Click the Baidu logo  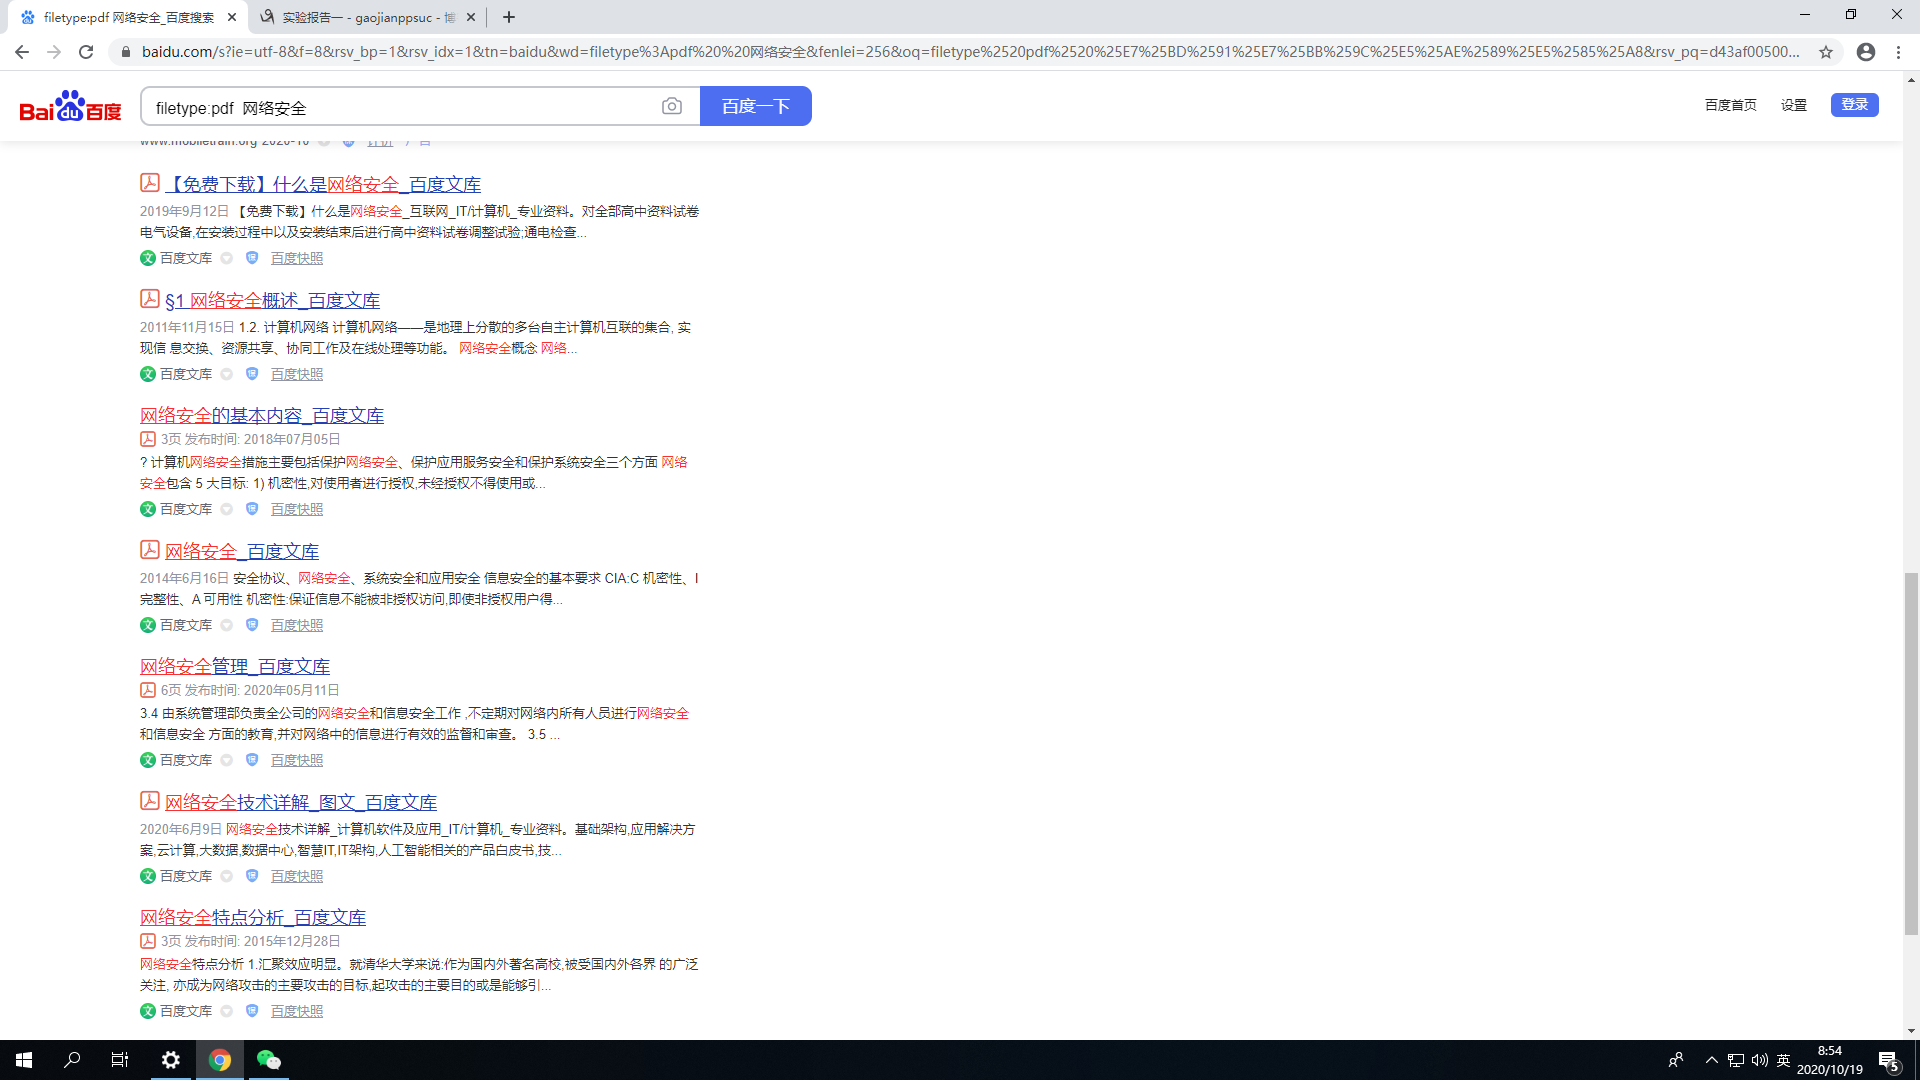click(70, 106)
